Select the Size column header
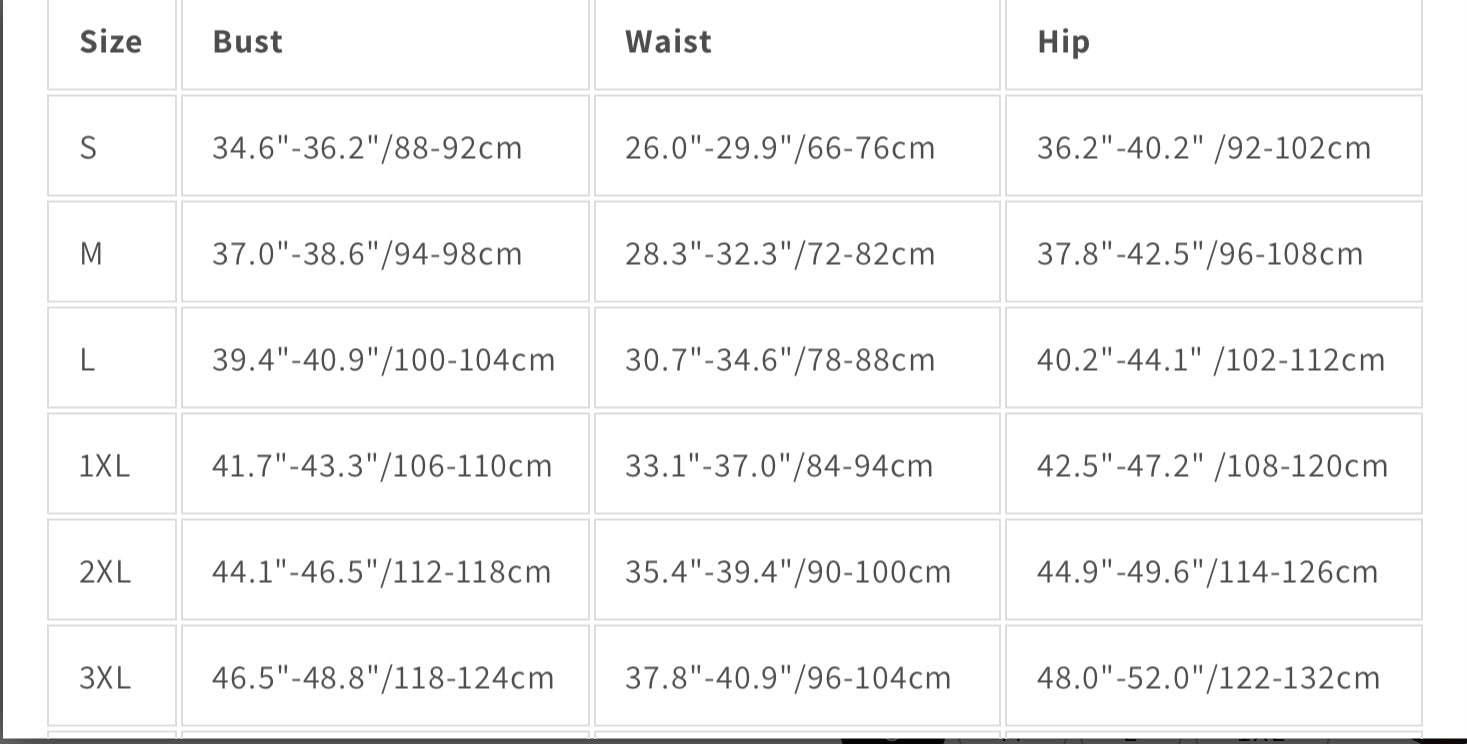This screenshot has height=744, width=1467. point(112,42)
